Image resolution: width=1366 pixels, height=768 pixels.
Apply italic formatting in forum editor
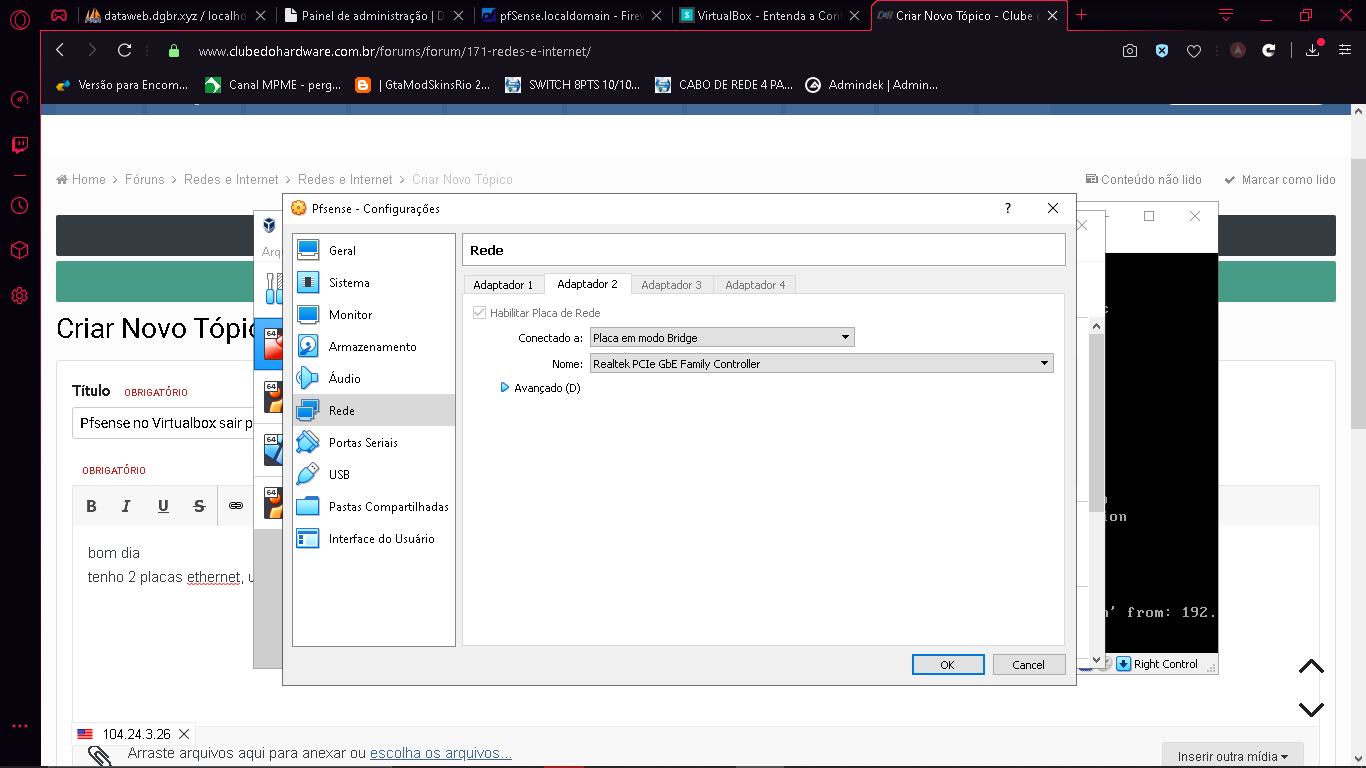(x=126, y=506)
